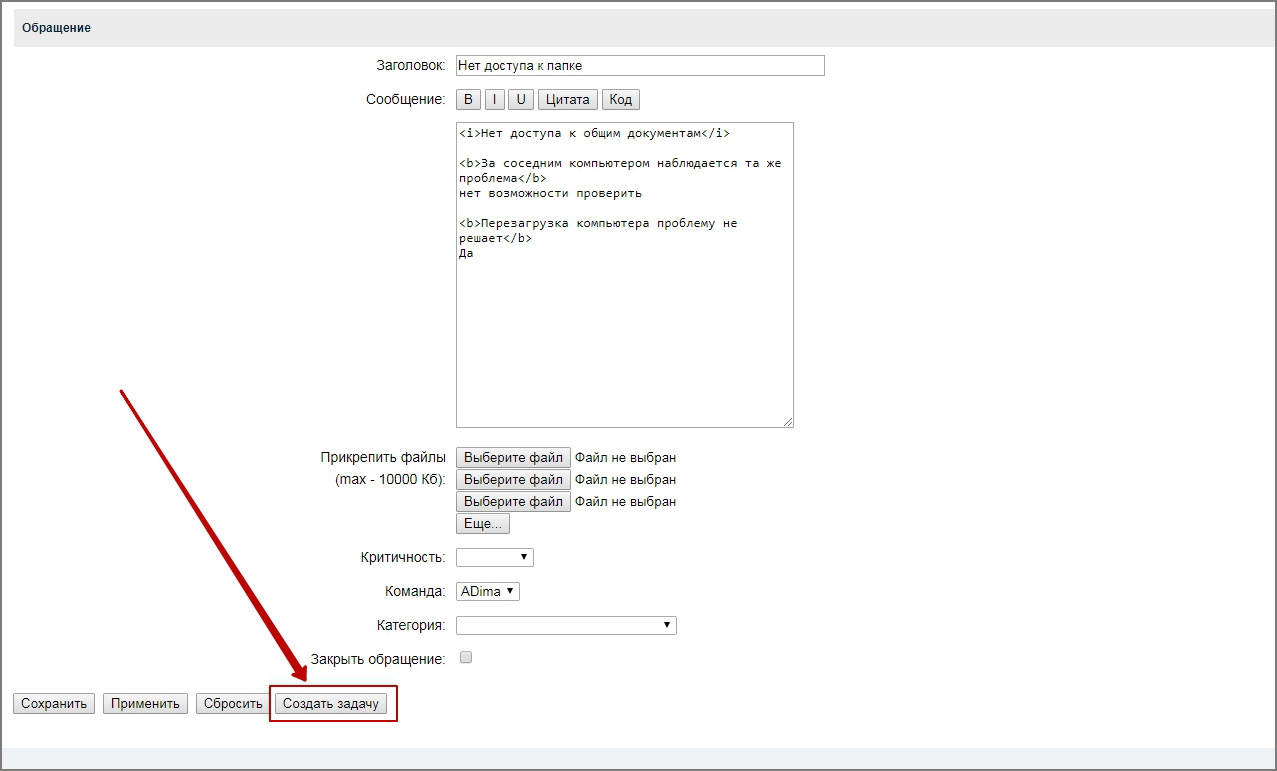Image resolution: width=1277 pixels, height=771 pixels.
Task: Reset the form with the Сбросить button
Action: point(232,704)
